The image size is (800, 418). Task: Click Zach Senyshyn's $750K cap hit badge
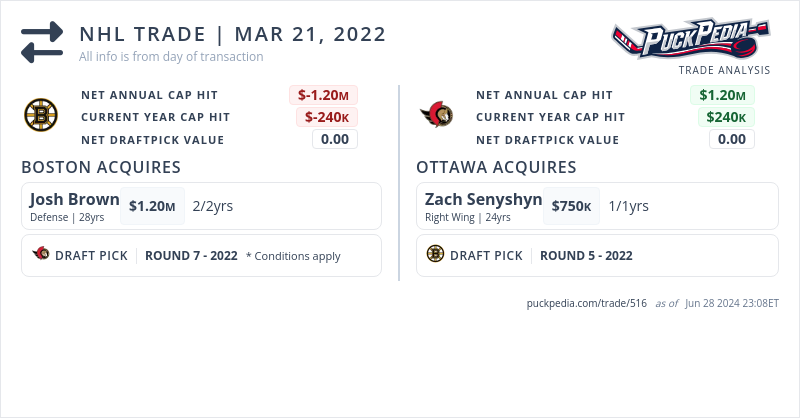coord(571,206)
